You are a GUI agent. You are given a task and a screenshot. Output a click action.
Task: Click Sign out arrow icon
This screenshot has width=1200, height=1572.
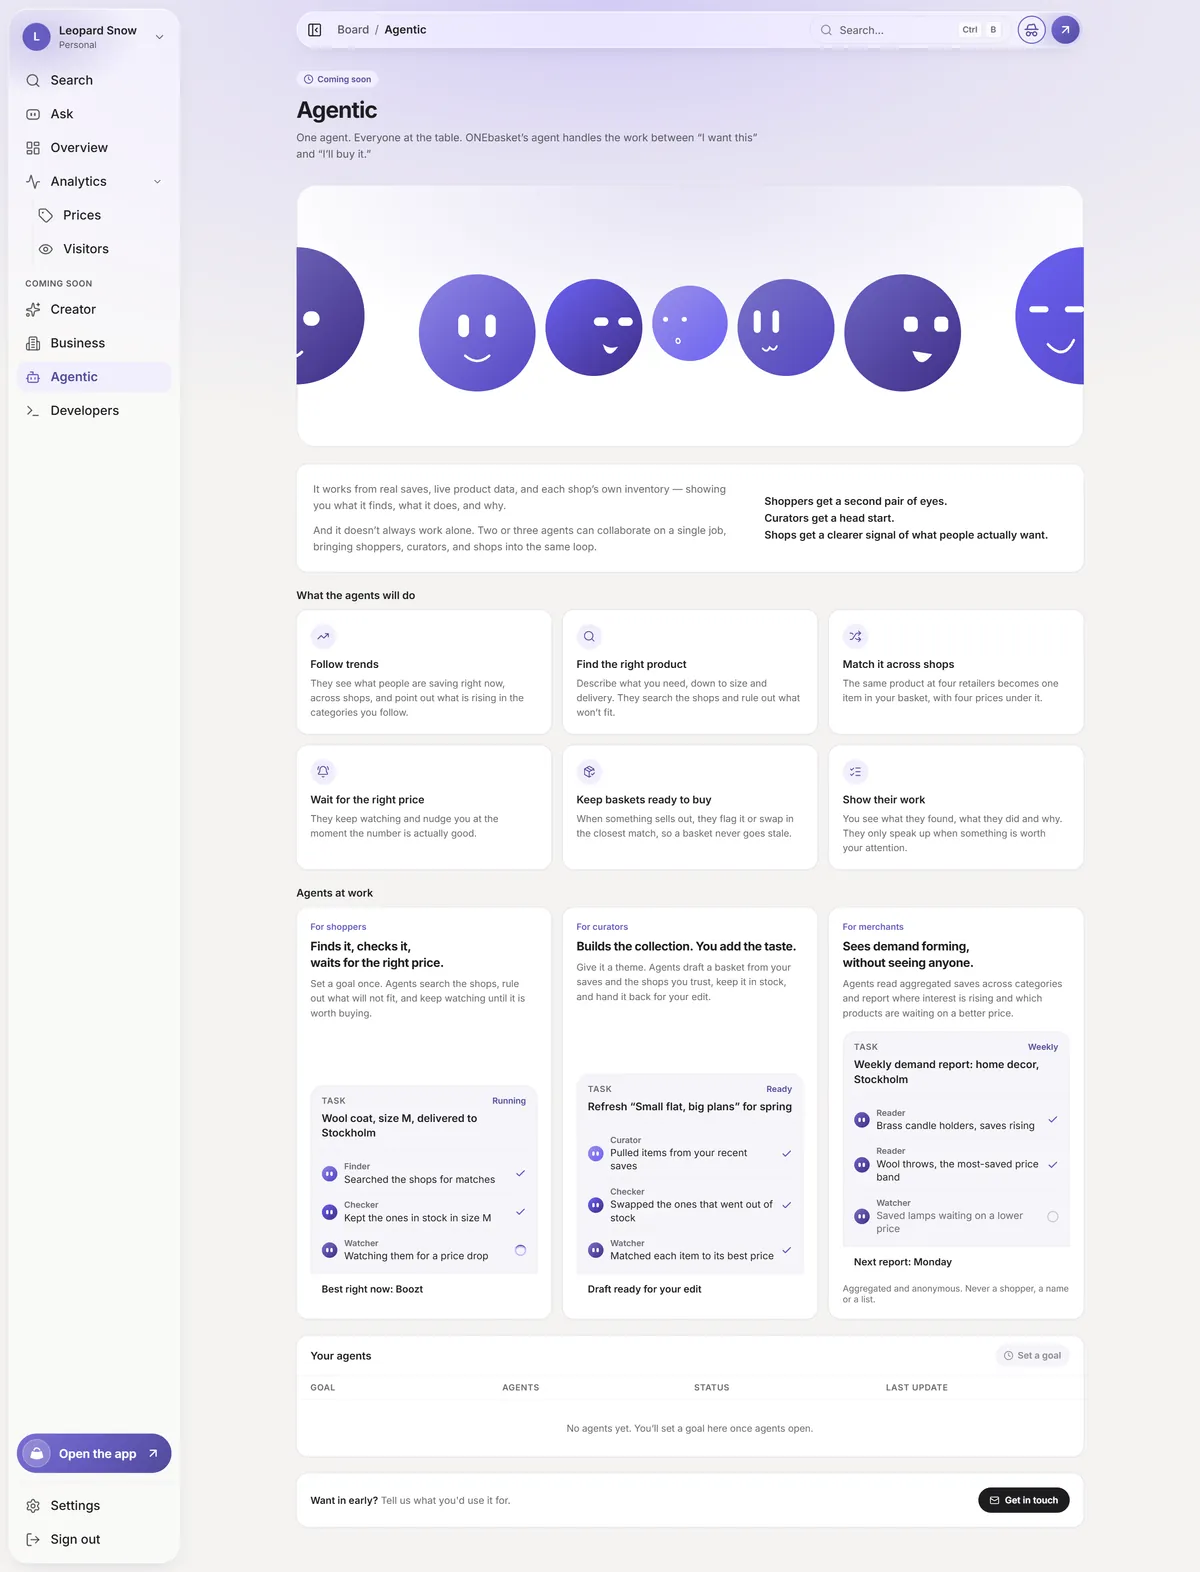tap(33, 1540)
